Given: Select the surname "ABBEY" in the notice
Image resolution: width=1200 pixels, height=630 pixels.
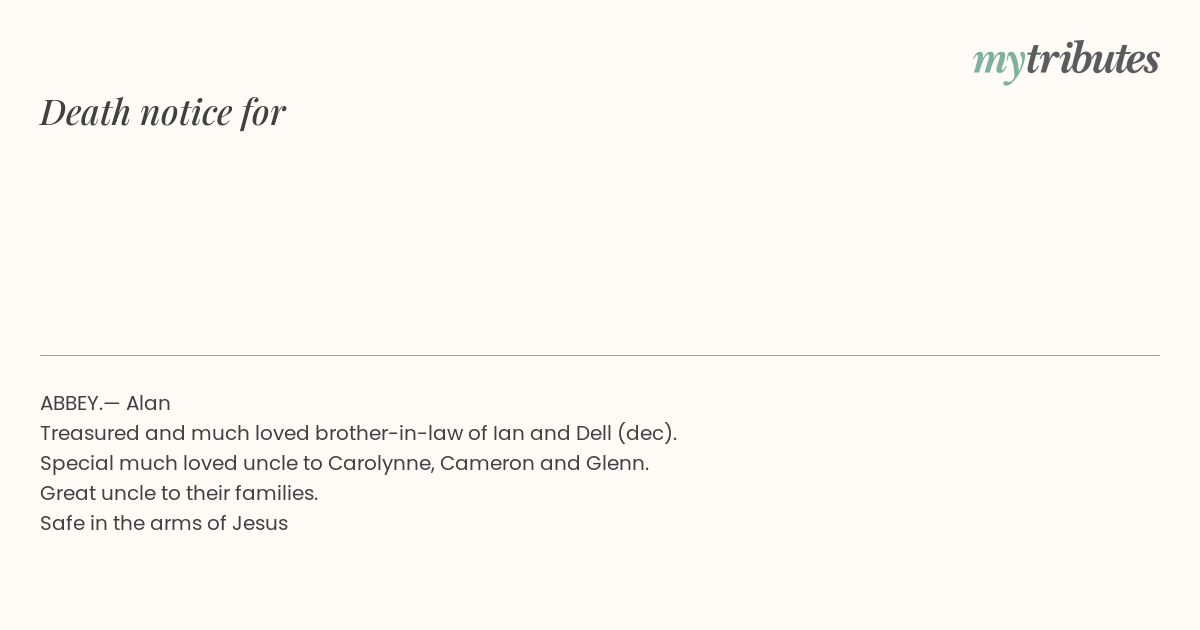Looking at the screenshot, I should click(x=69, y=403).
